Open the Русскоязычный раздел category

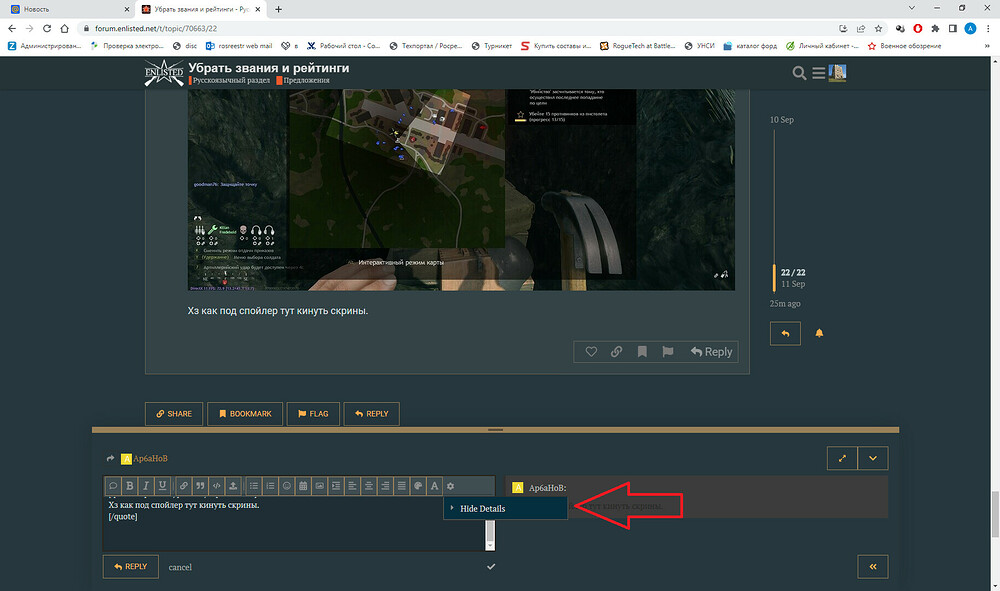pos(232,80)
